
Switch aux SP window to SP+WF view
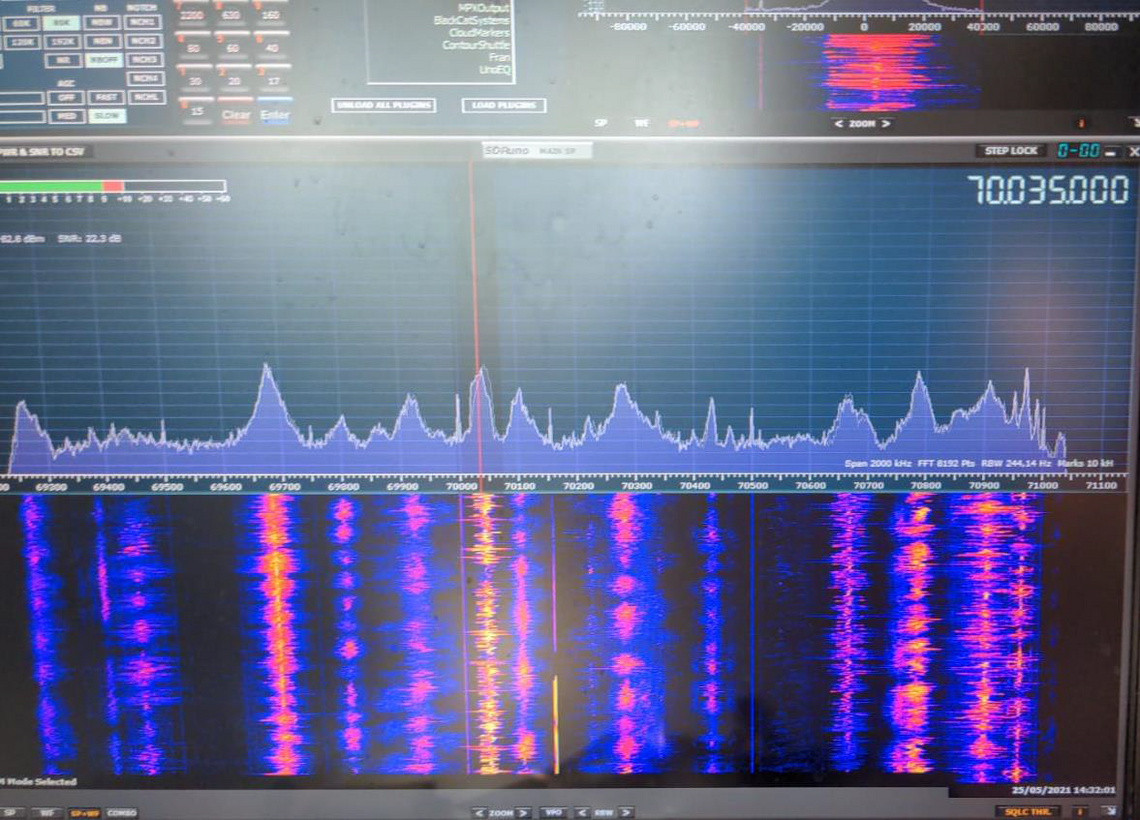683,124
